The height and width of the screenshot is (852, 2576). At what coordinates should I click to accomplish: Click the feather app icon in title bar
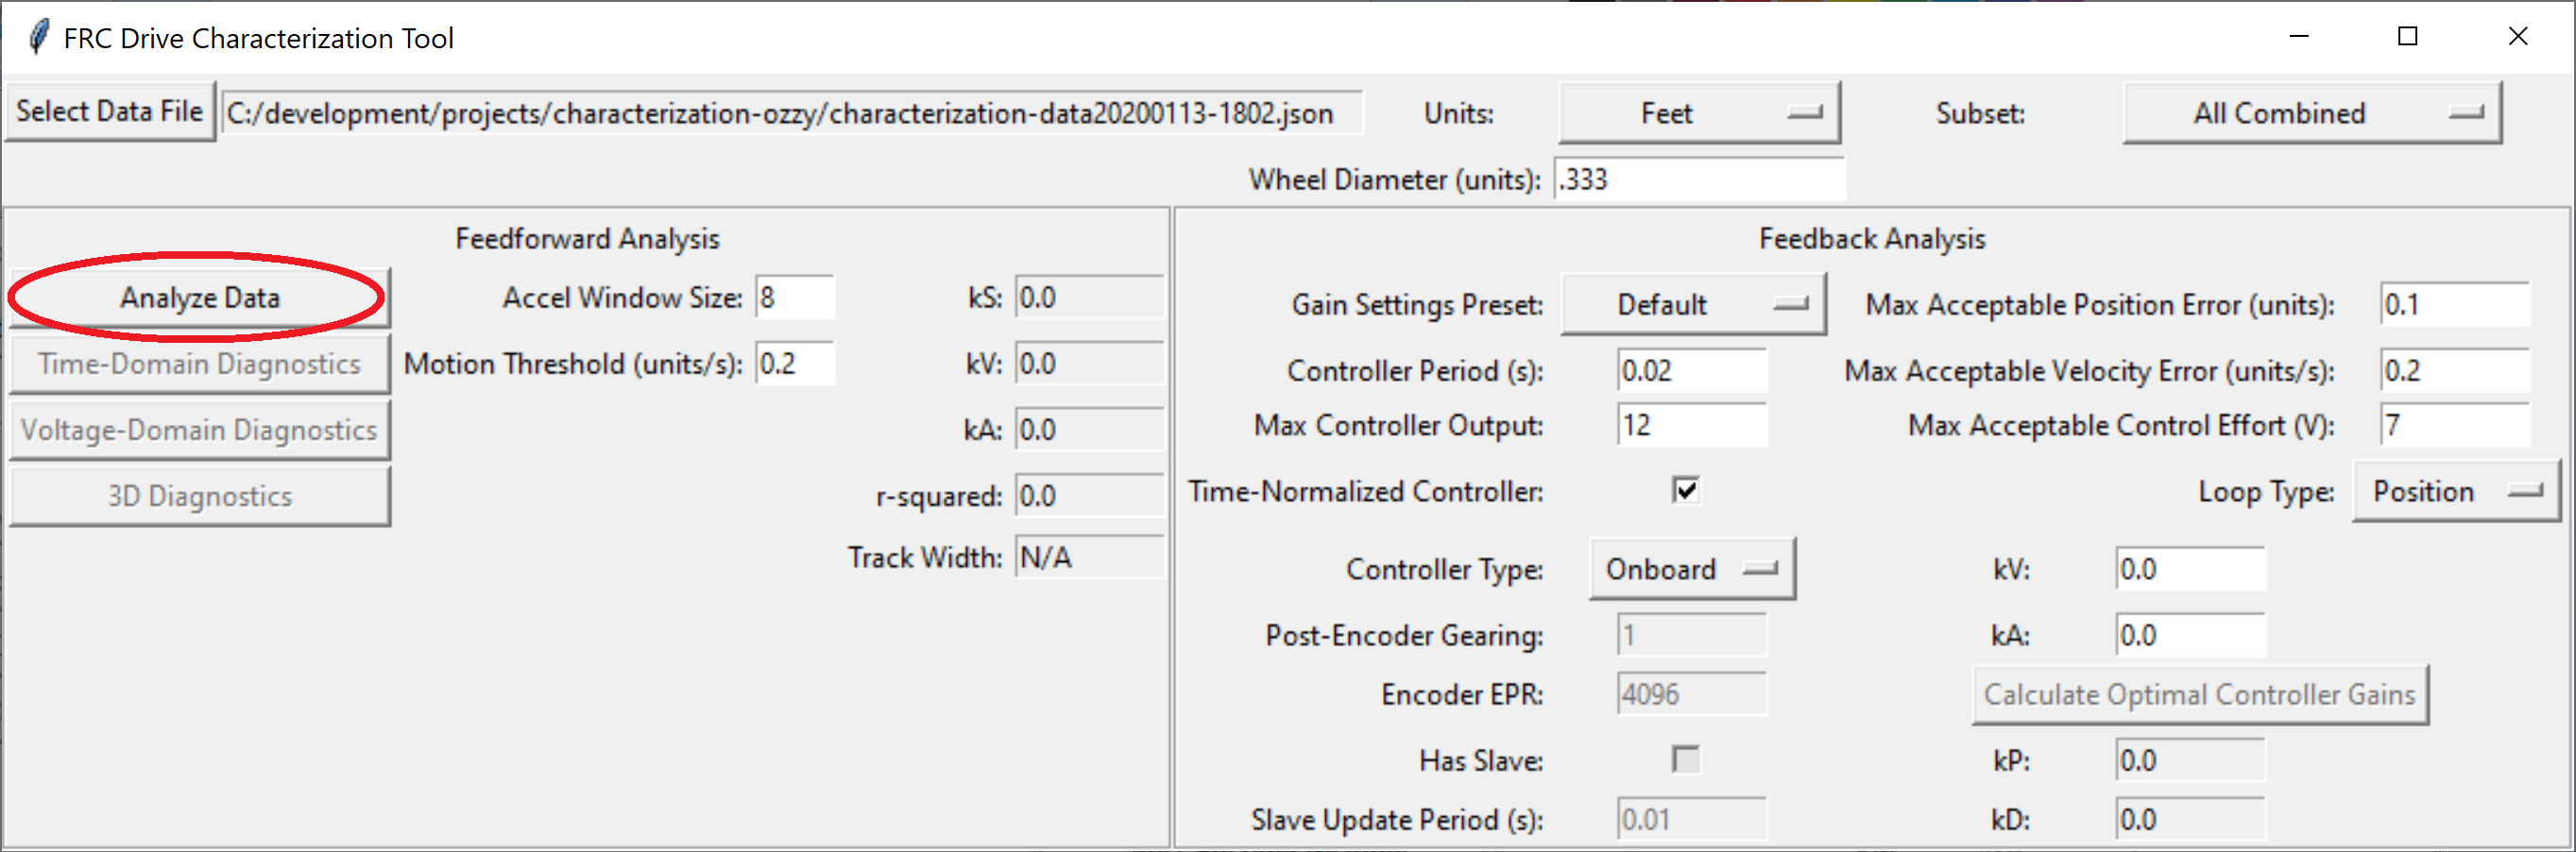tap(39, 37)
